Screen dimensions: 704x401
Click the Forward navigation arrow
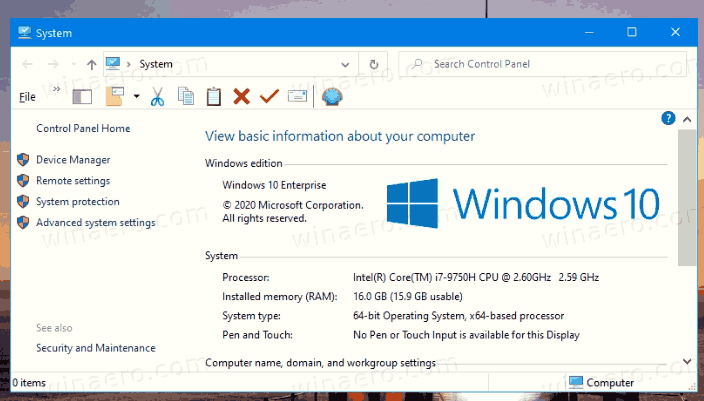[53, 64]
